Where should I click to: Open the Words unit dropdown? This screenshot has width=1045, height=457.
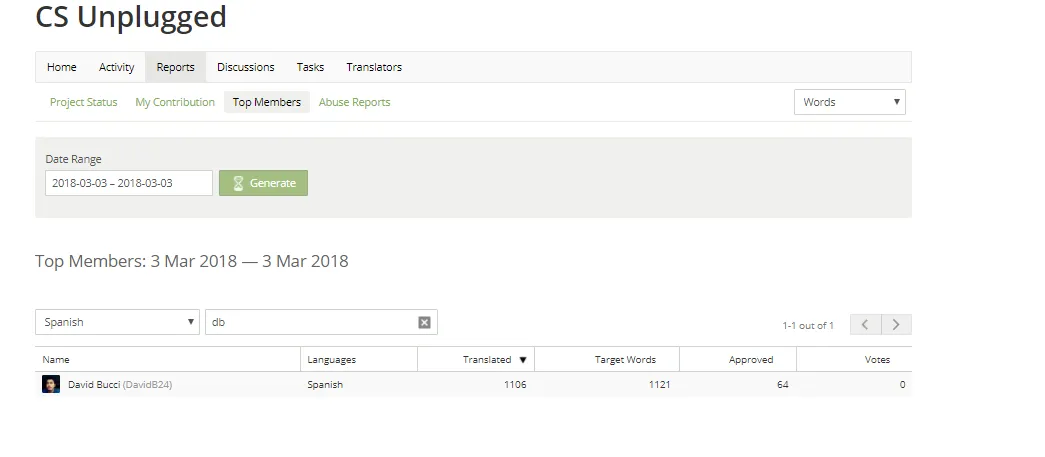point(850,102)
